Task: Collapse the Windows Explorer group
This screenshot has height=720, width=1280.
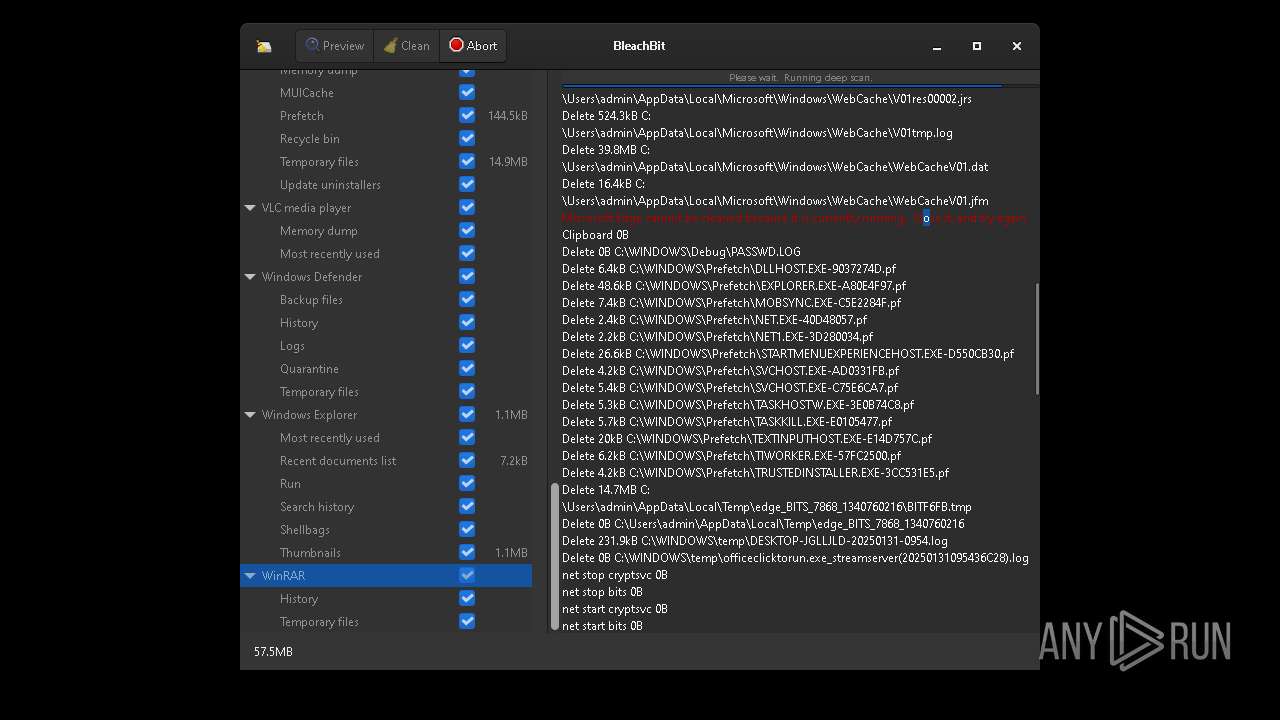Action: [250, 415]
